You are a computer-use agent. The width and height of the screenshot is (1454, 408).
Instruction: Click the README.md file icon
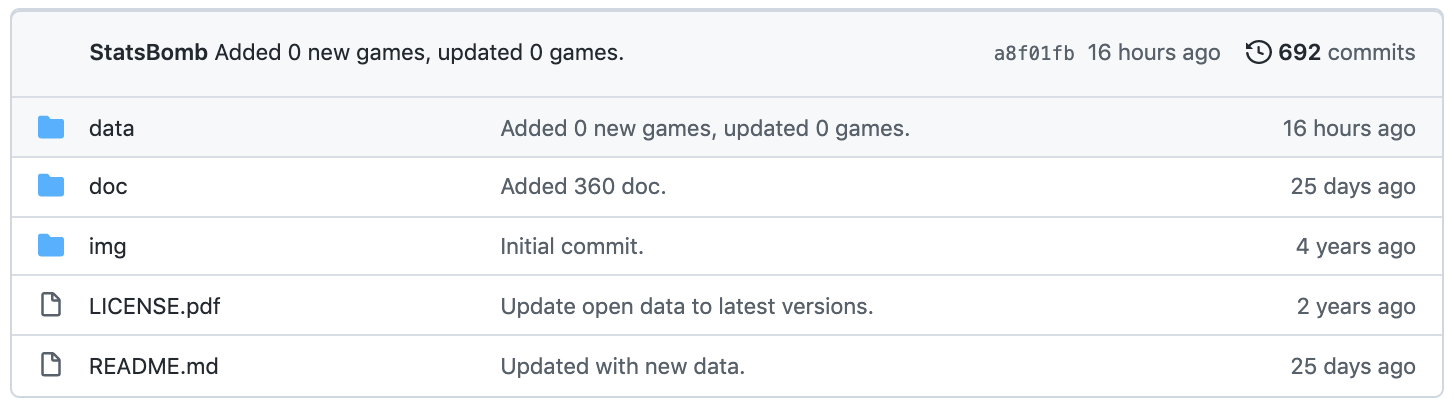tap(51, 366)
